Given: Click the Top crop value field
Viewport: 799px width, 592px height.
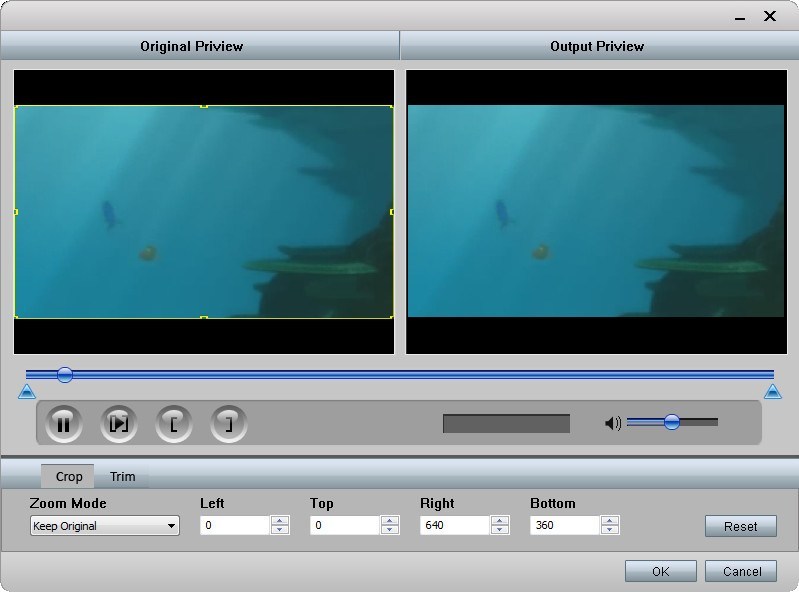Looking at the screenshot, I should click(x=345, y=525).
